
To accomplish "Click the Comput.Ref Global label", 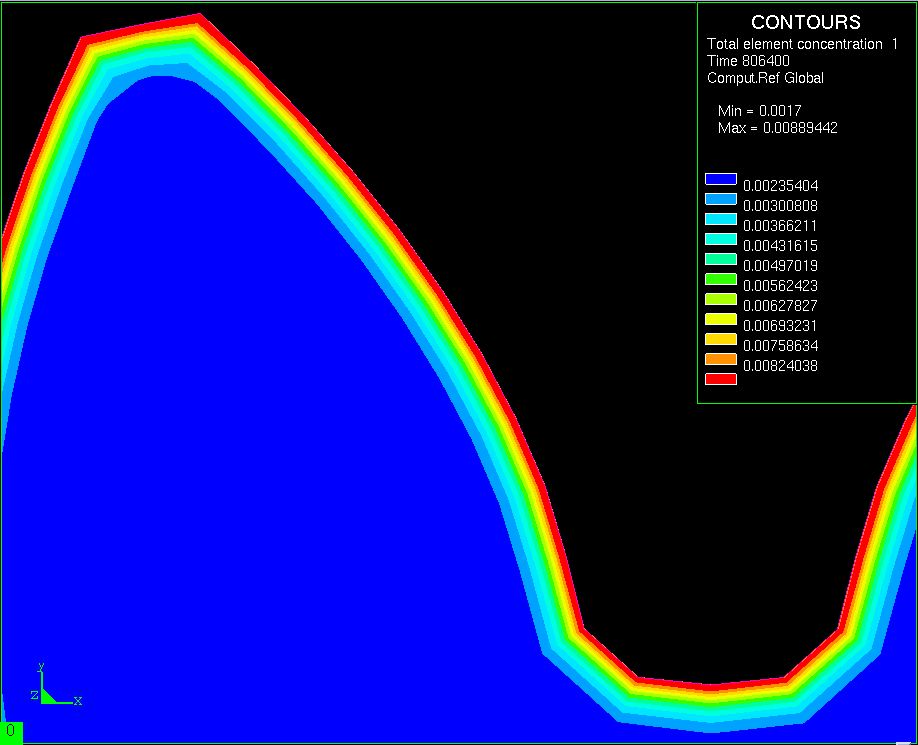I will [765, 78].
